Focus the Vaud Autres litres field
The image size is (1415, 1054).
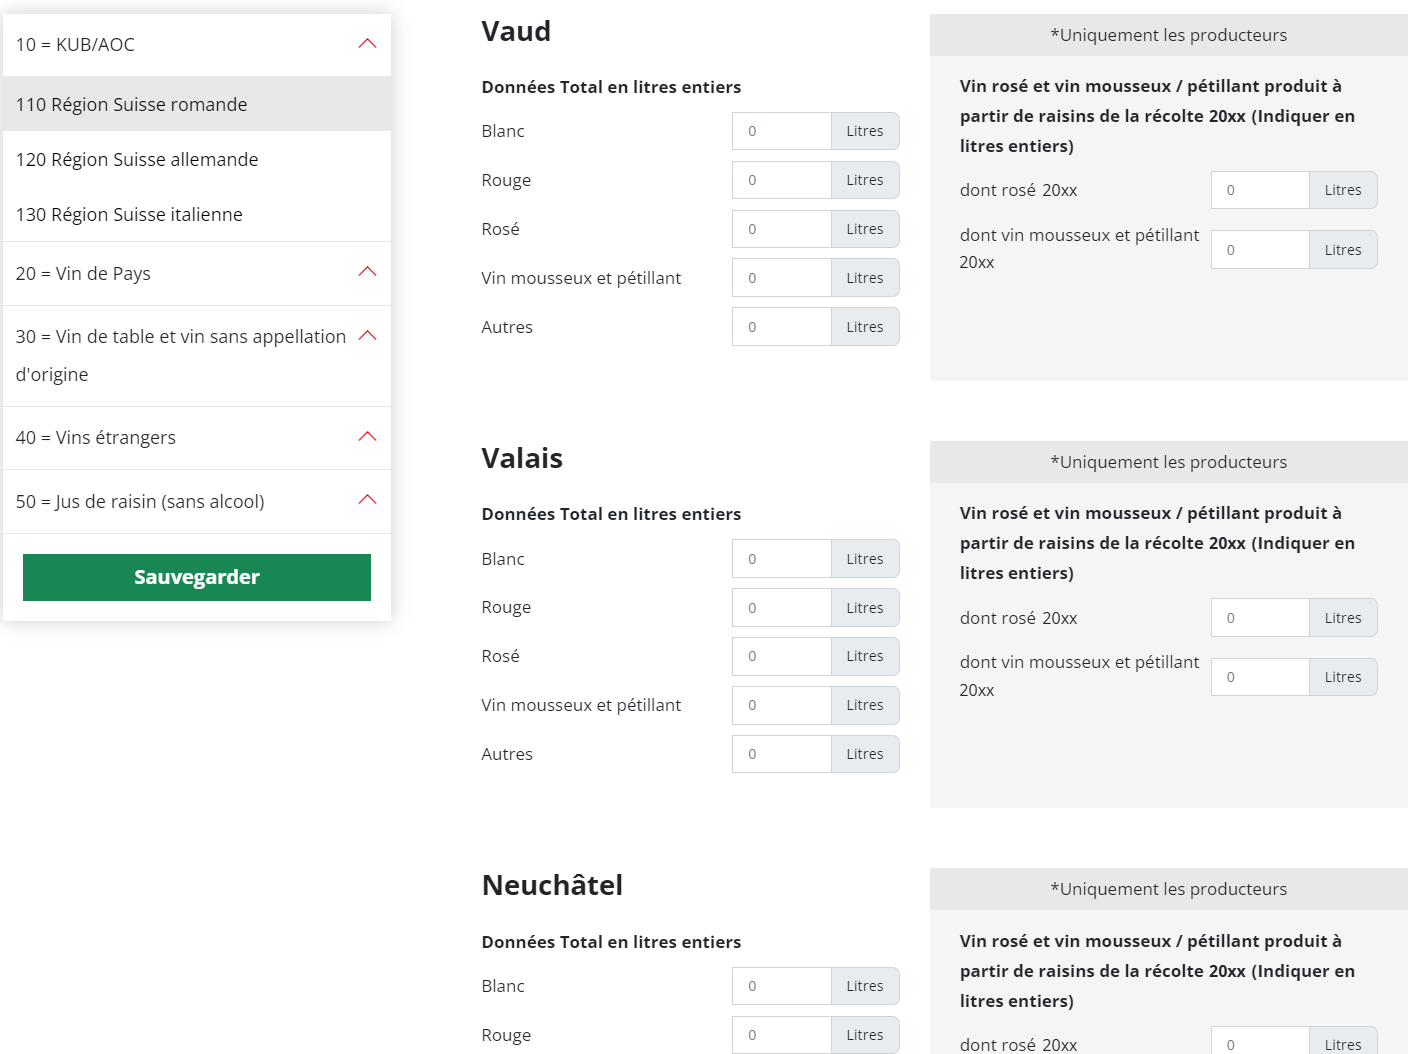click(781, 327)
